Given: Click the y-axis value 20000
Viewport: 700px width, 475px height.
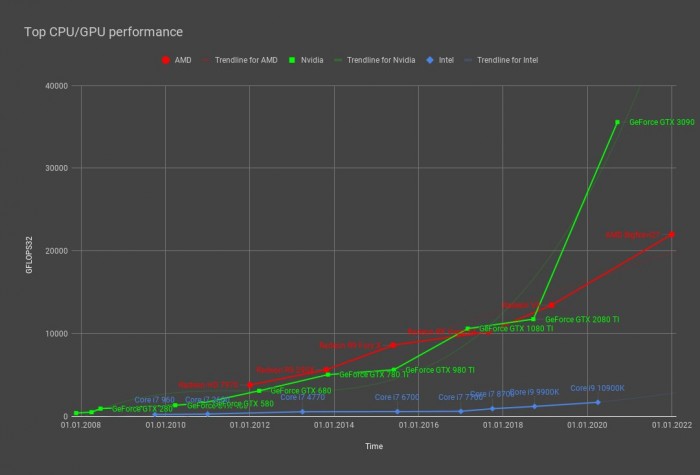Looking at the screenshot, I should [57, 251].
